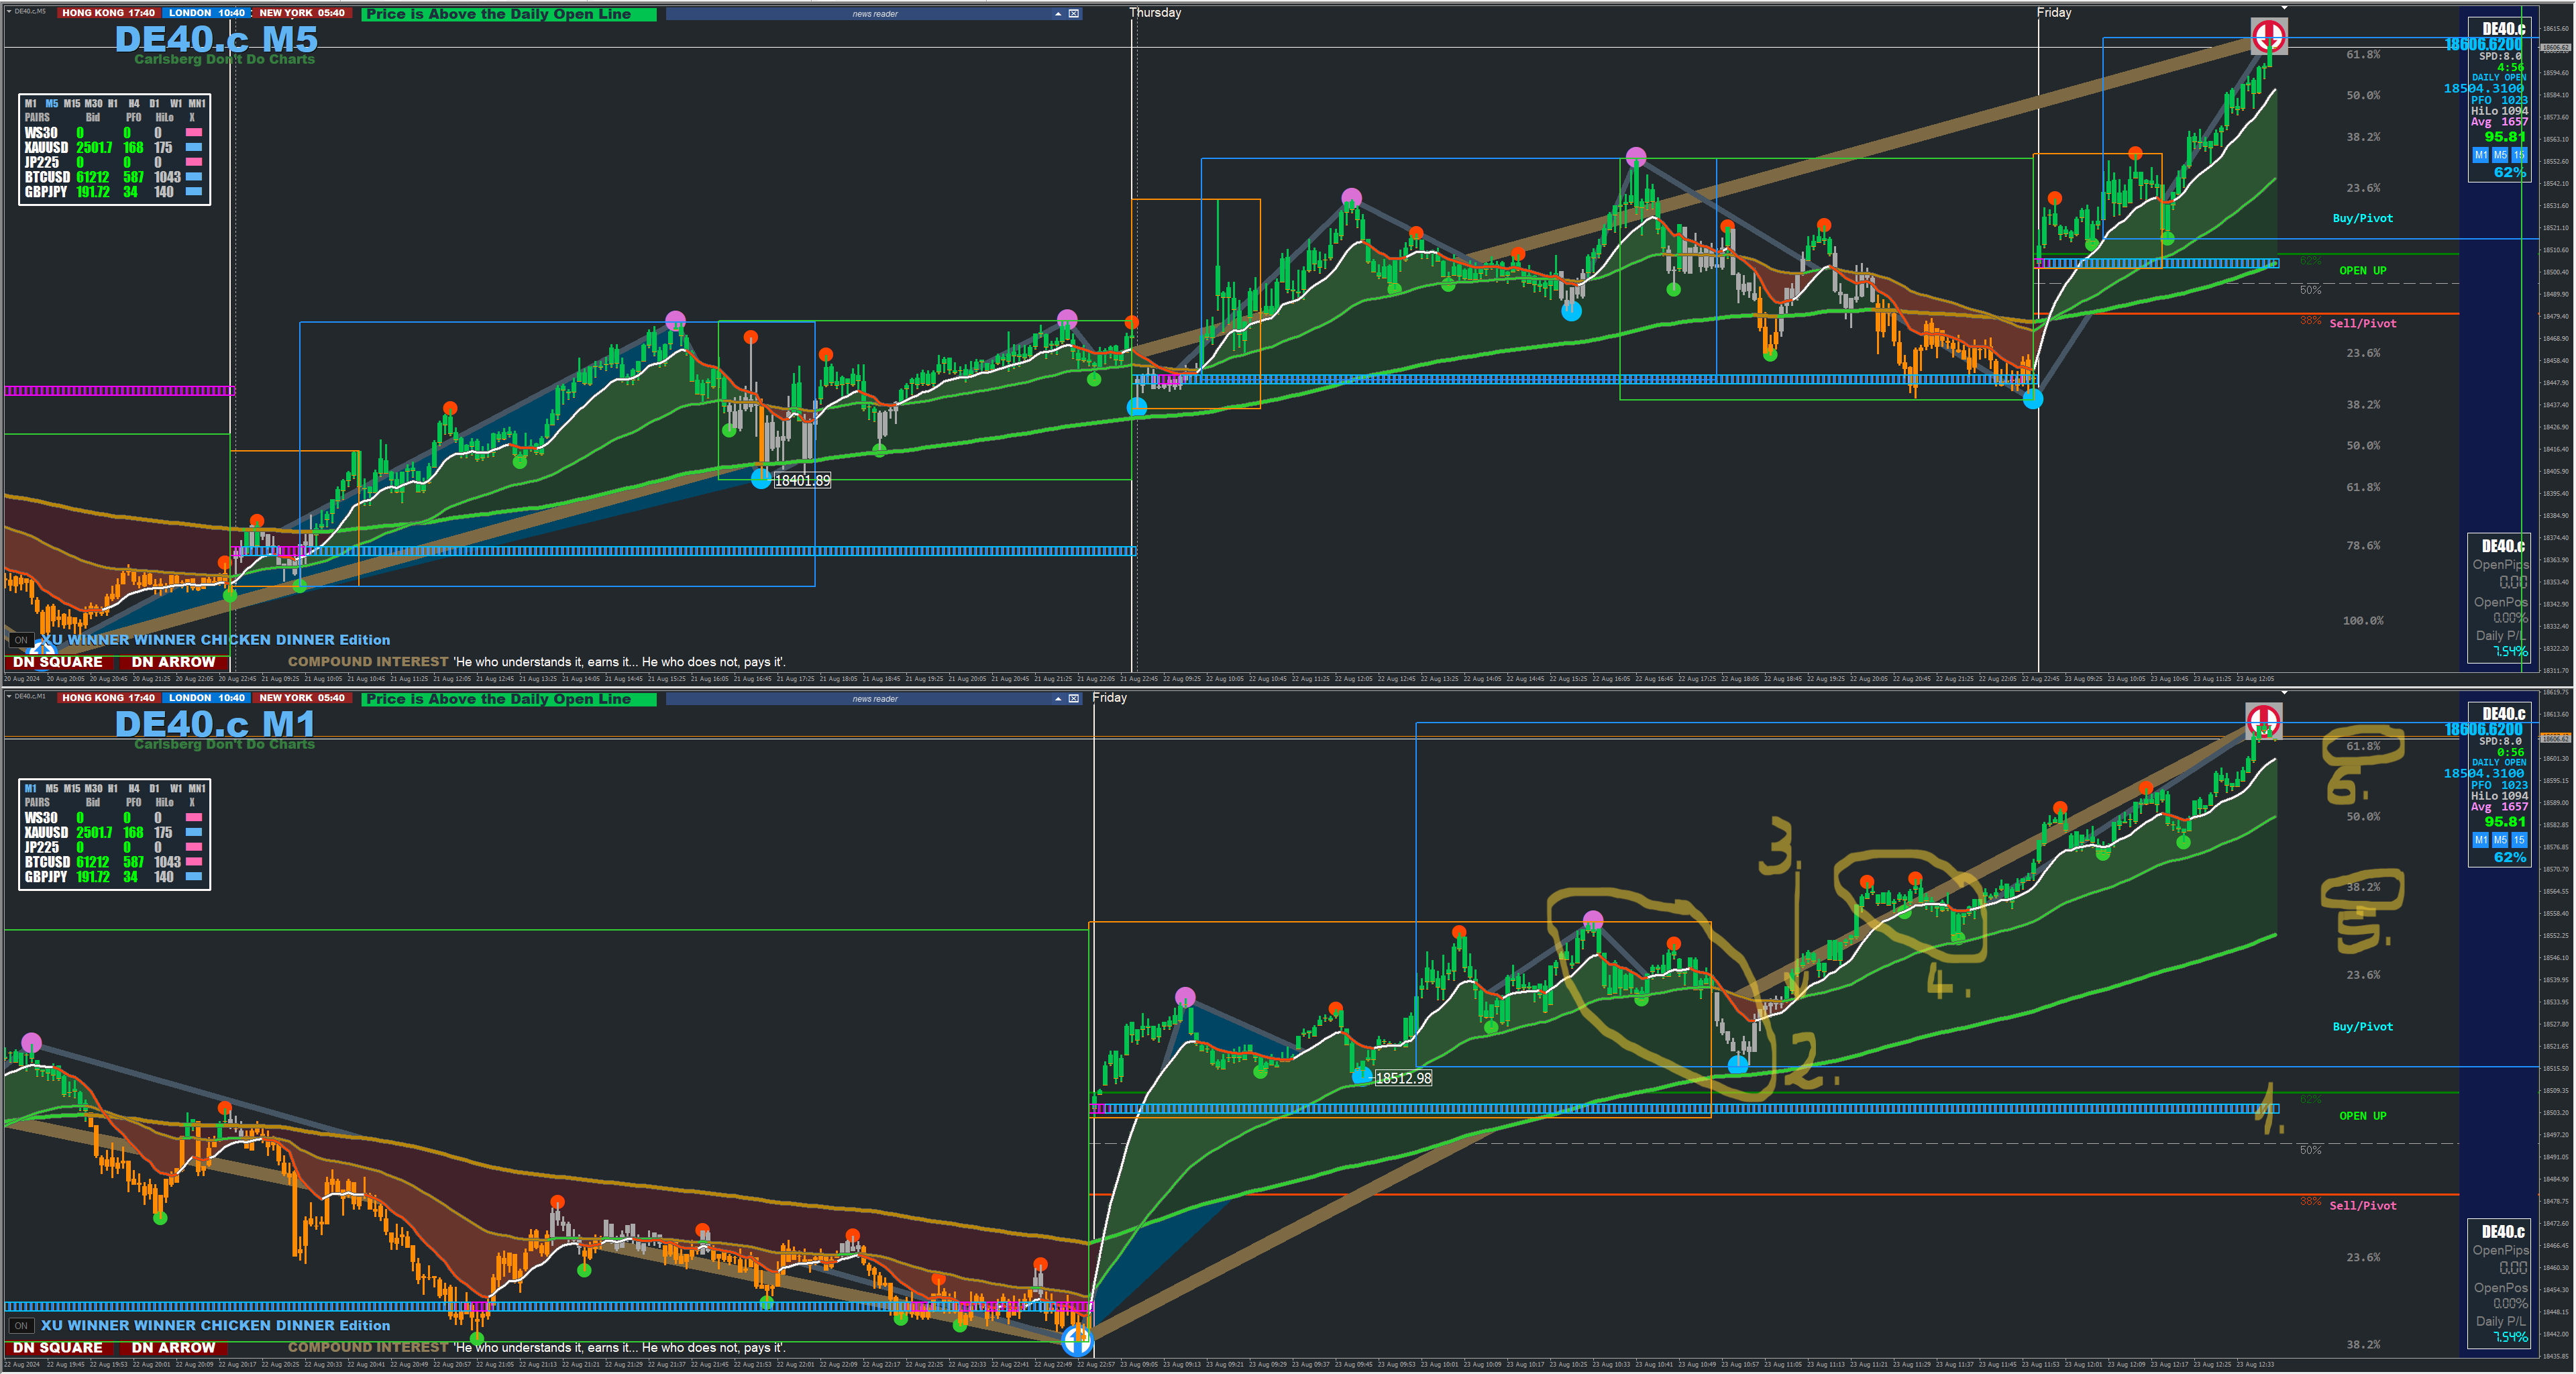
Task: Click red crosshair marker on M5 chart
Action: [x=2268, y=37]
